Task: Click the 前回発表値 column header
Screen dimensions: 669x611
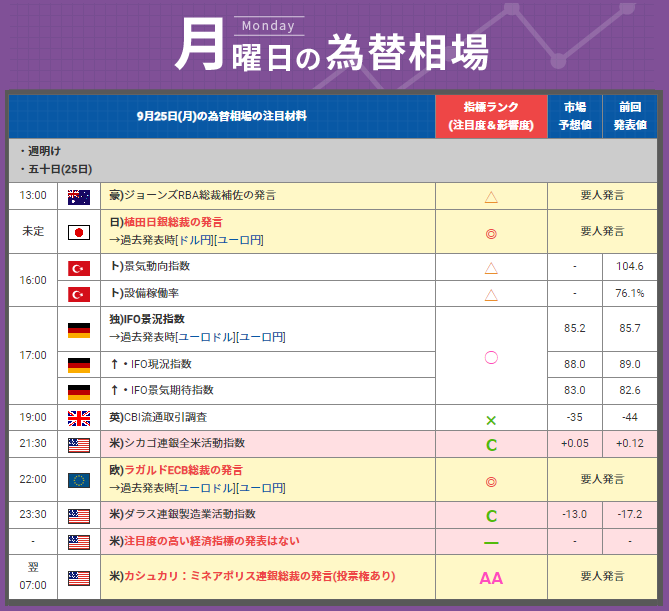Action: (630, 116)
